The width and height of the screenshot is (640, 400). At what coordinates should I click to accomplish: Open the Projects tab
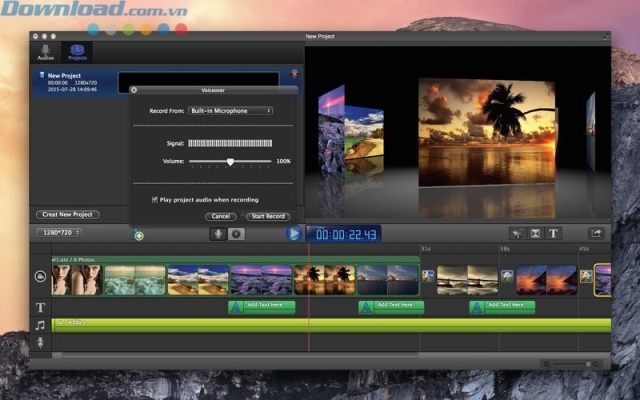77,51
